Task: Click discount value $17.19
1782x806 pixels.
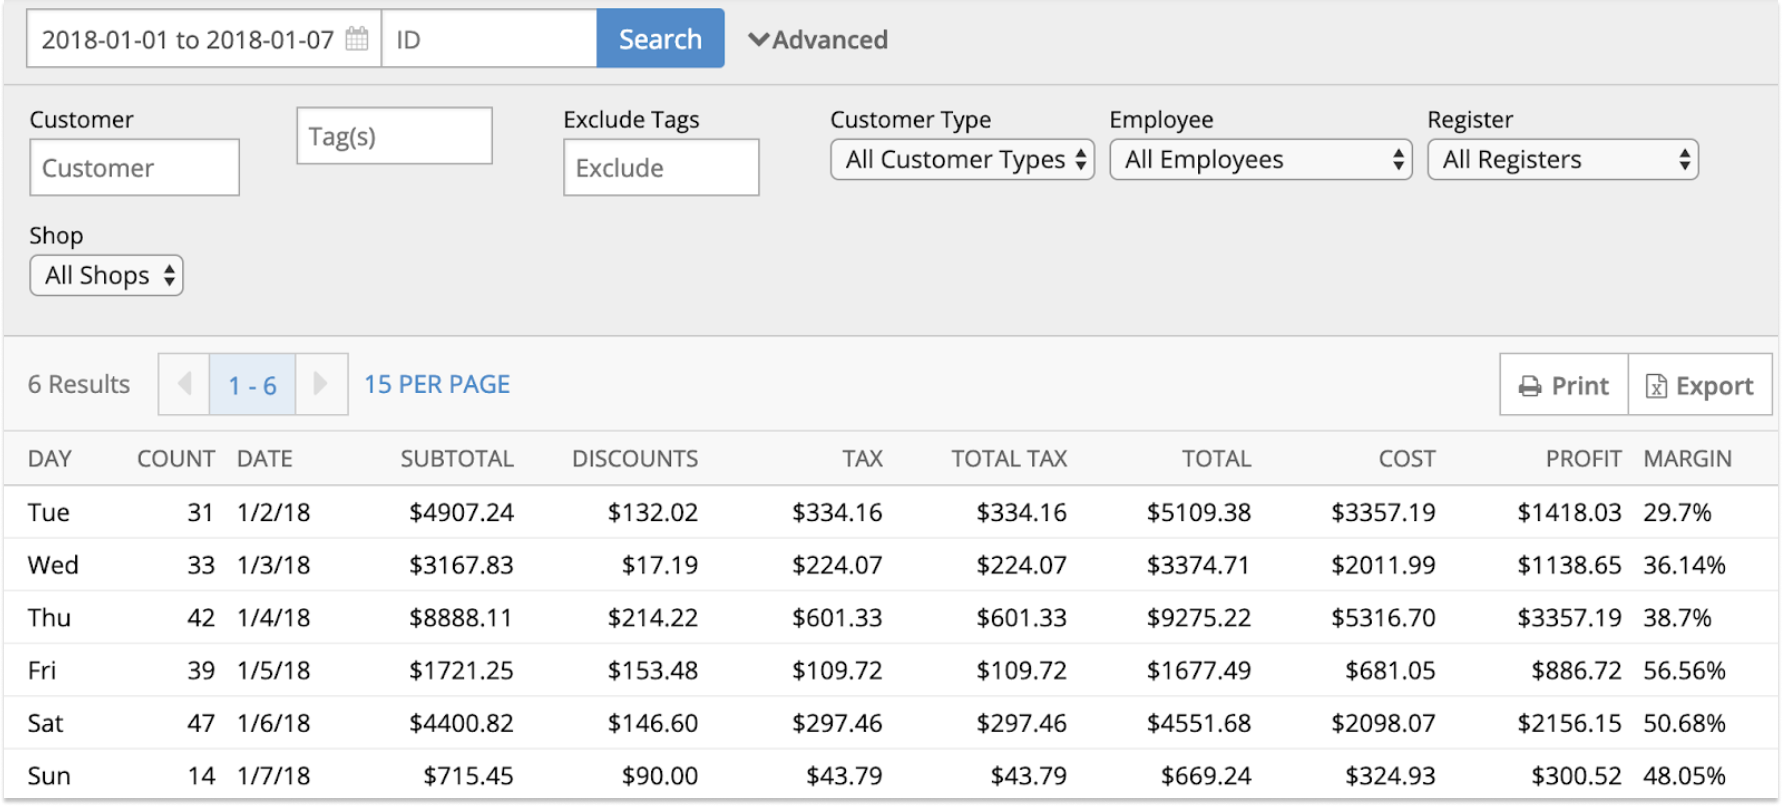Action: (660, 565)
